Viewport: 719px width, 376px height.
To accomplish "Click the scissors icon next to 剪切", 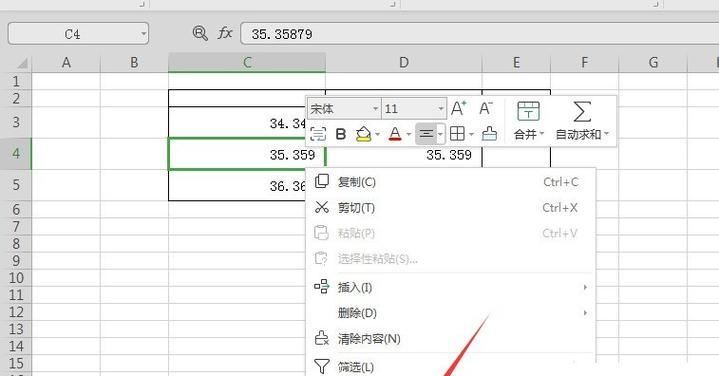I will pyautogui.click(x=321, y=207).
